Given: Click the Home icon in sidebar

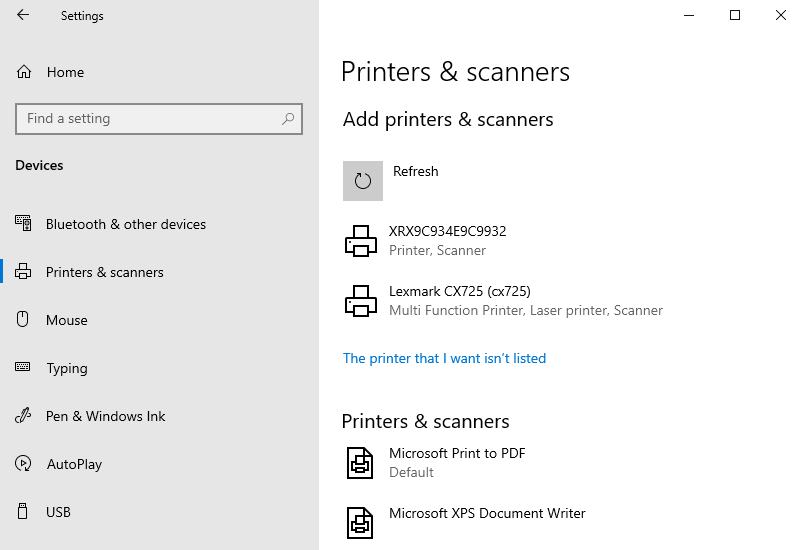Looking at the screenshot, I should pyautogui.click(x=24, y=72).
